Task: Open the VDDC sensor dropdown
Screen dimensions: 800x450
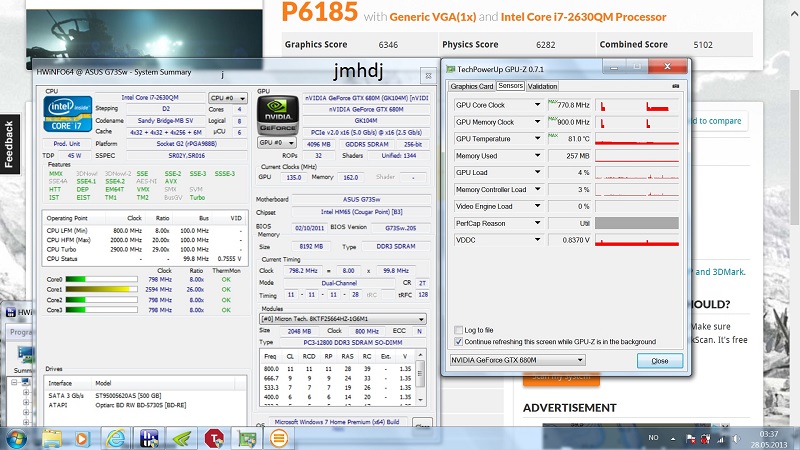Action: pos(537,240)
